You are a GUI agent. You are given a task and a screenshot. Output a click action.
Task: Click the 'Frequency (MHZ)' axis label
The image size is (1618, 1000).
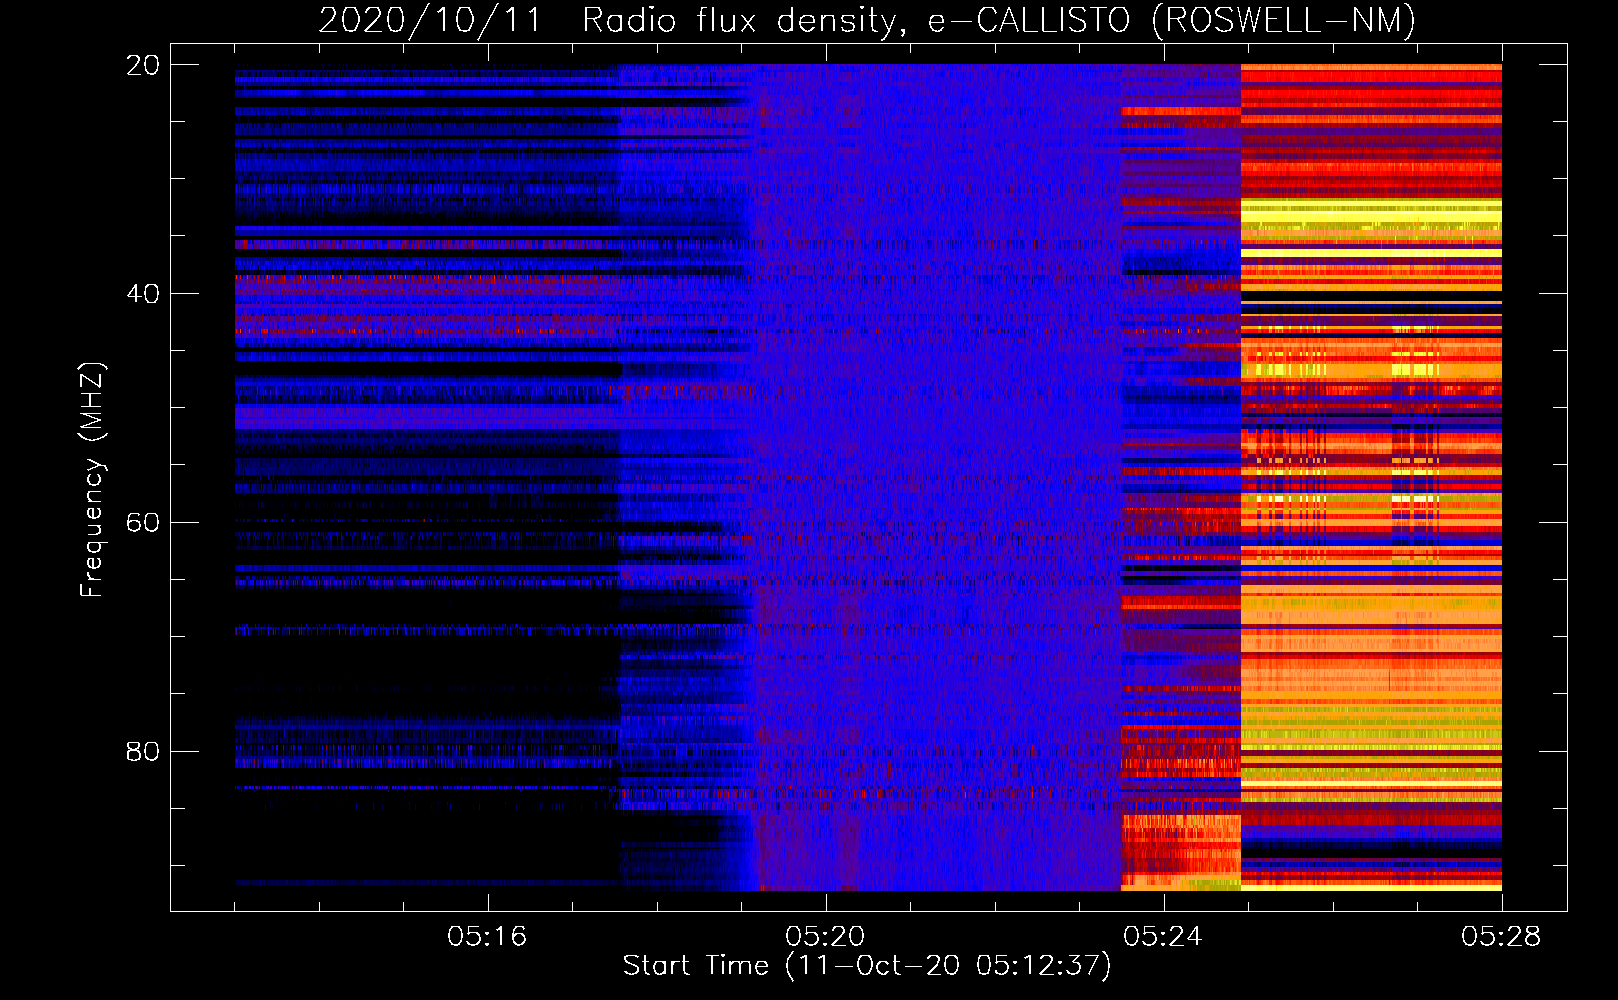point(91,481)
